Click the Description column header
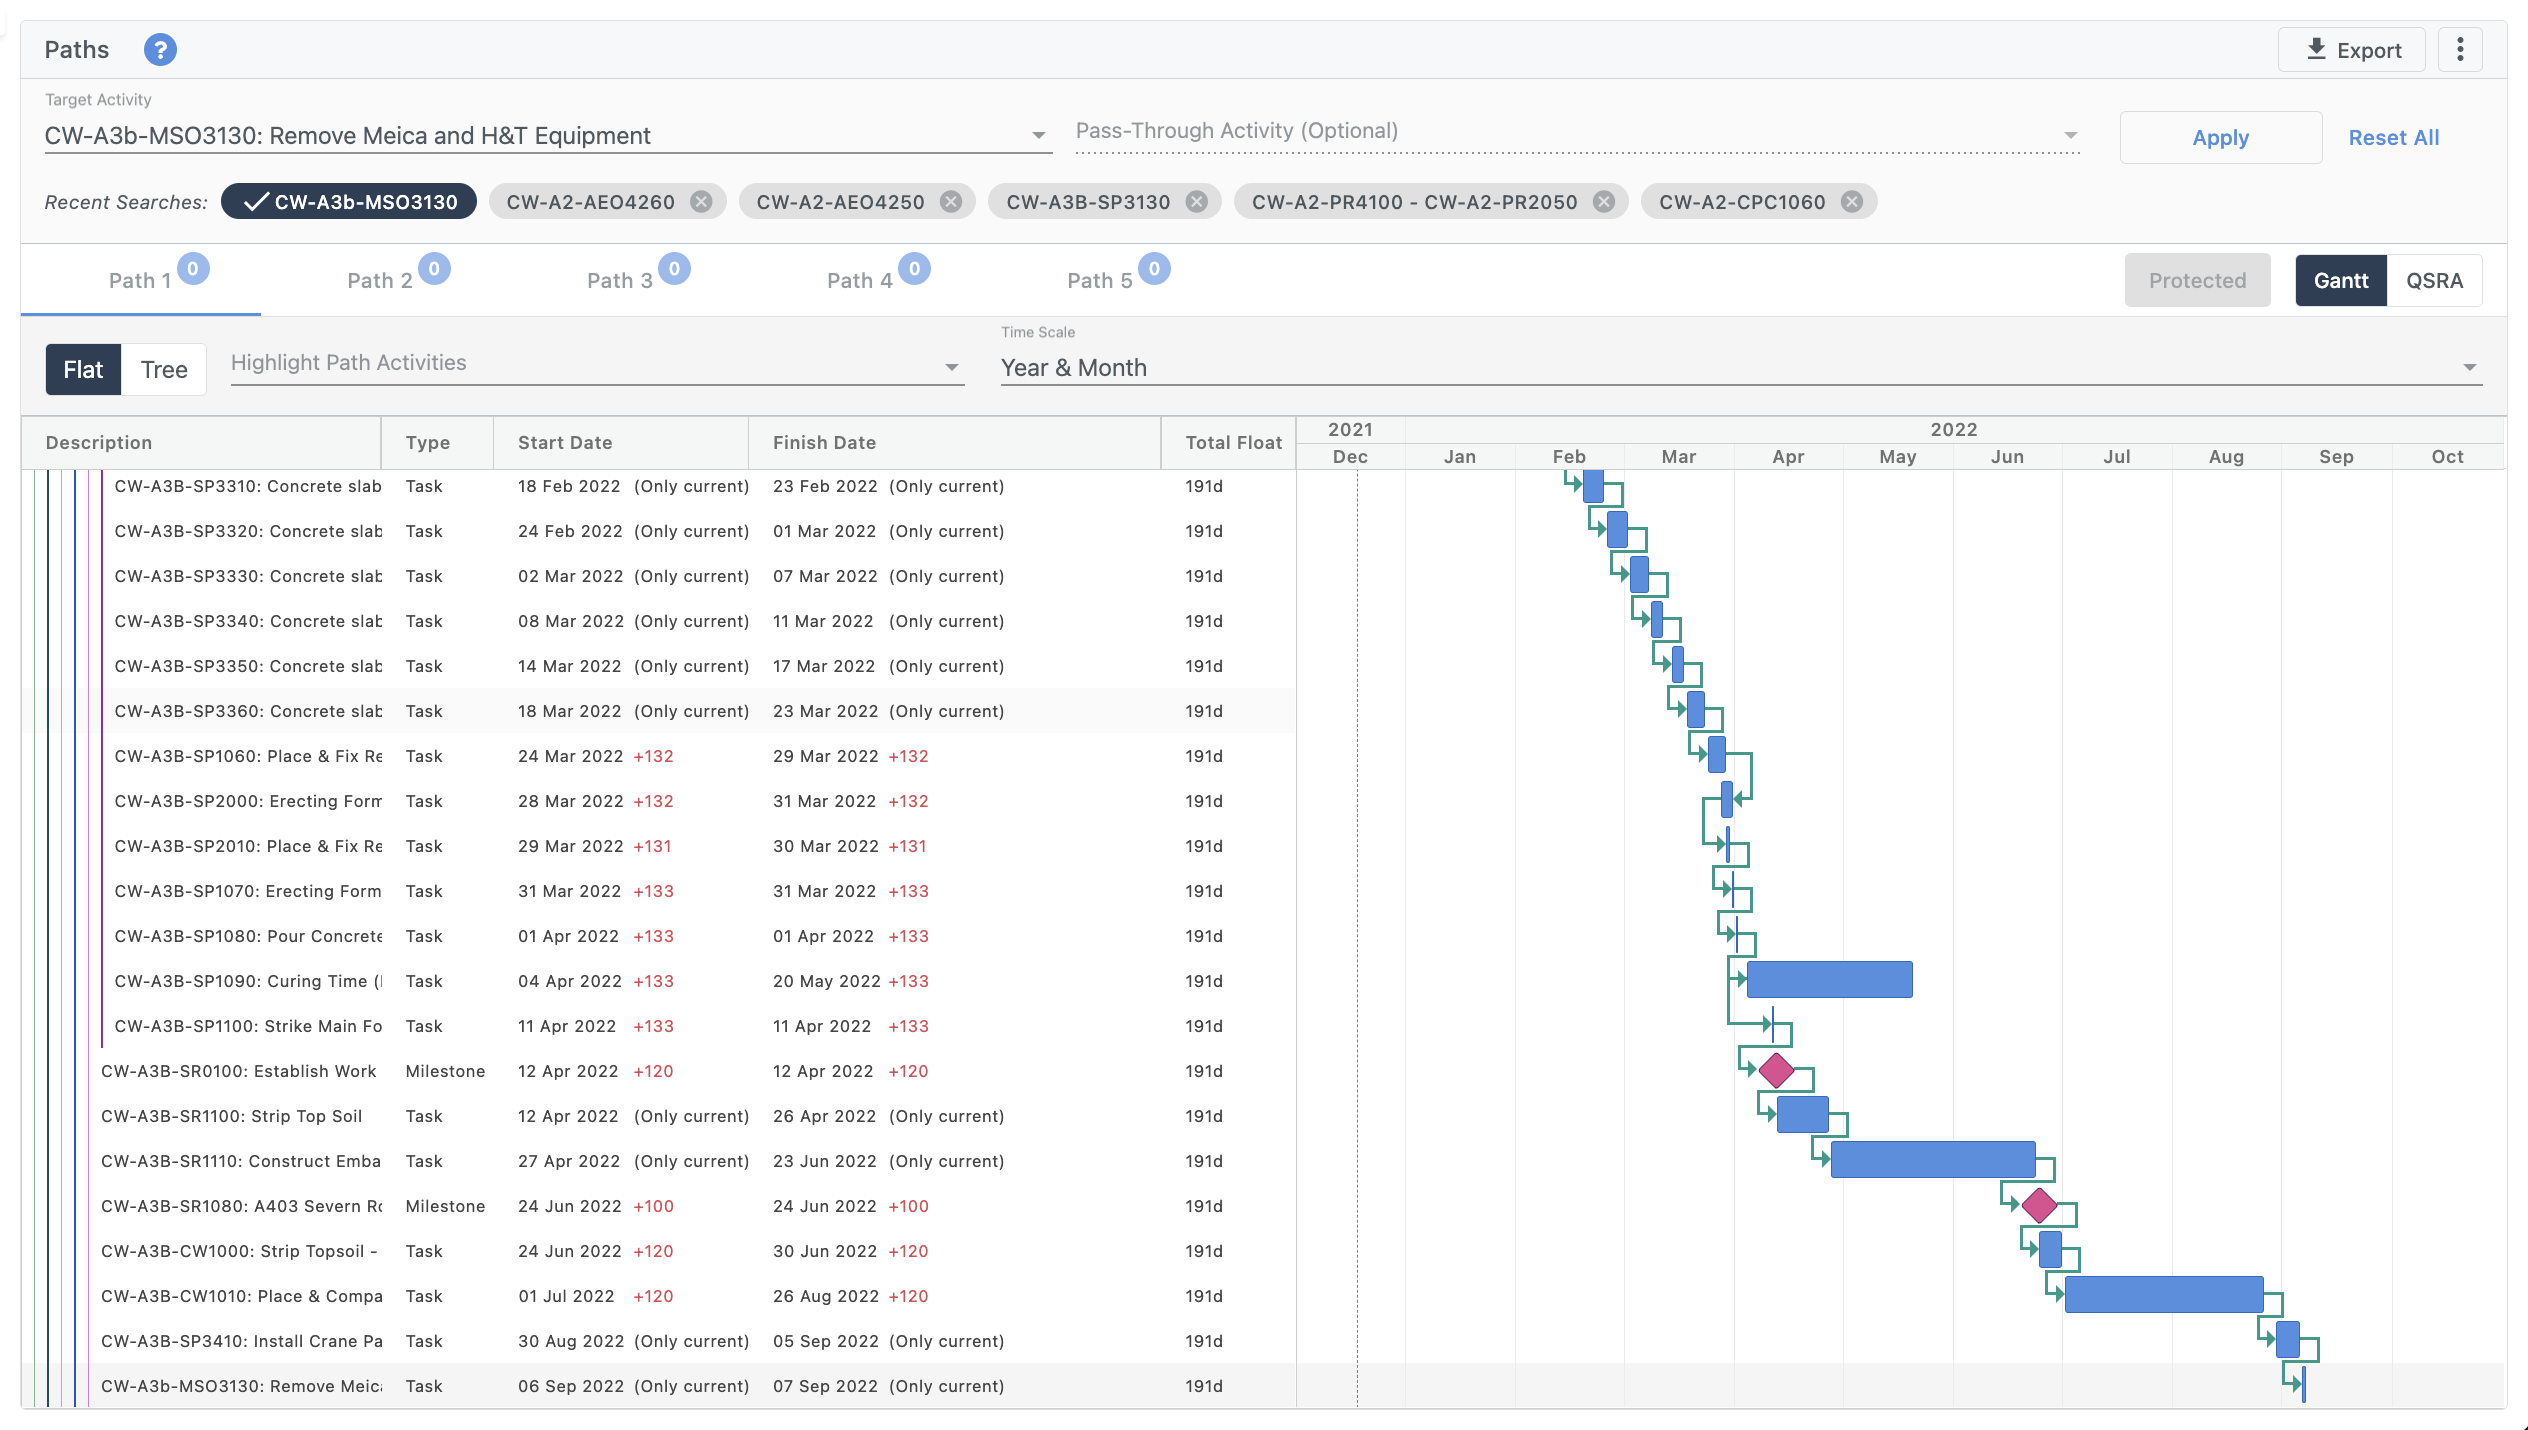The width and height of the screenshot is (2528, 1430). [x=201, y=443]
